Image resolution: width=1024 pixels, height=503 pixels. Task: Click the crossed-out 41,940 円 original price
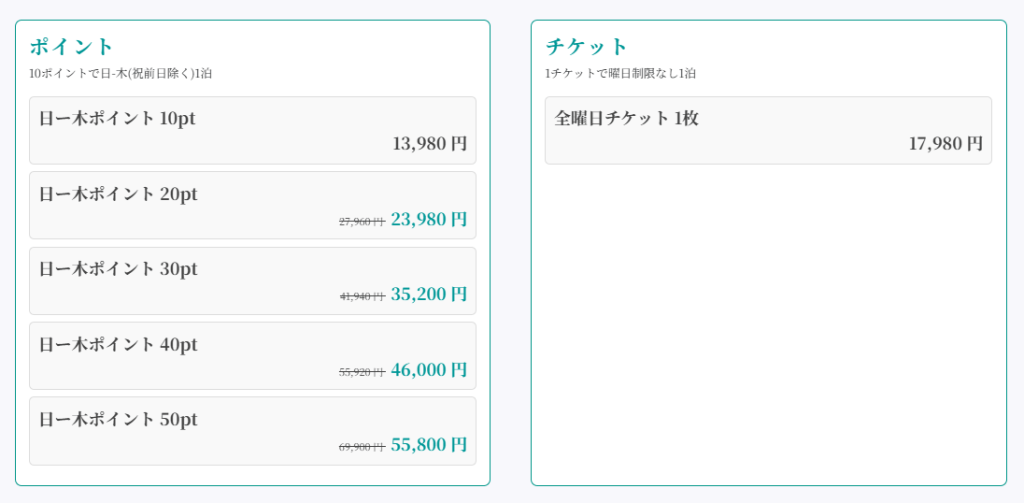[361, 296]
